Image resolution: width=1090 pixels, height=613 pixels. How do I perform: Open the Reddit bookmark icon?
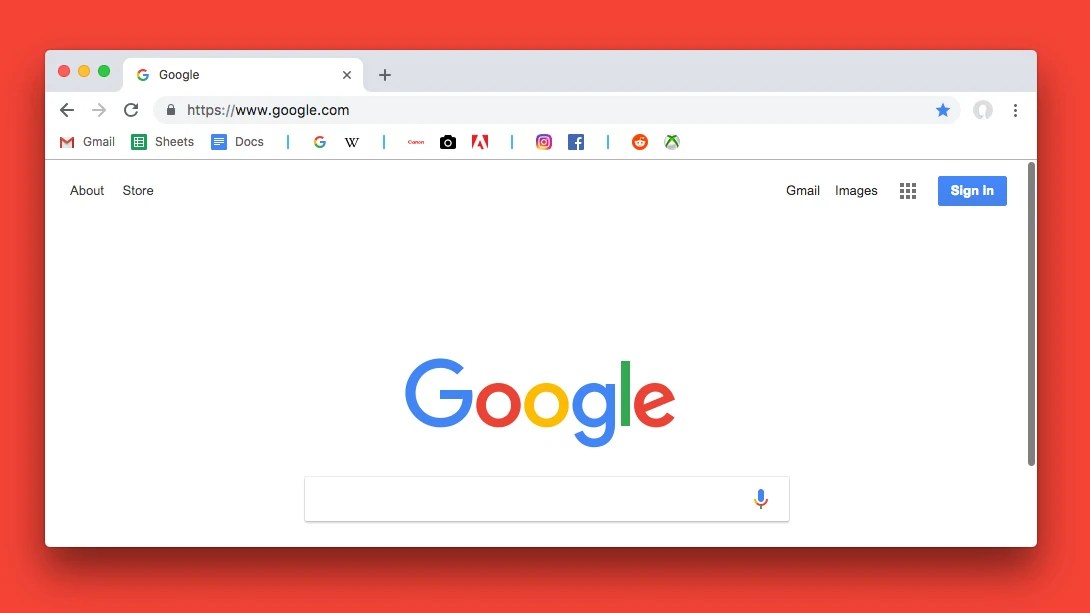tap(640, 142)
